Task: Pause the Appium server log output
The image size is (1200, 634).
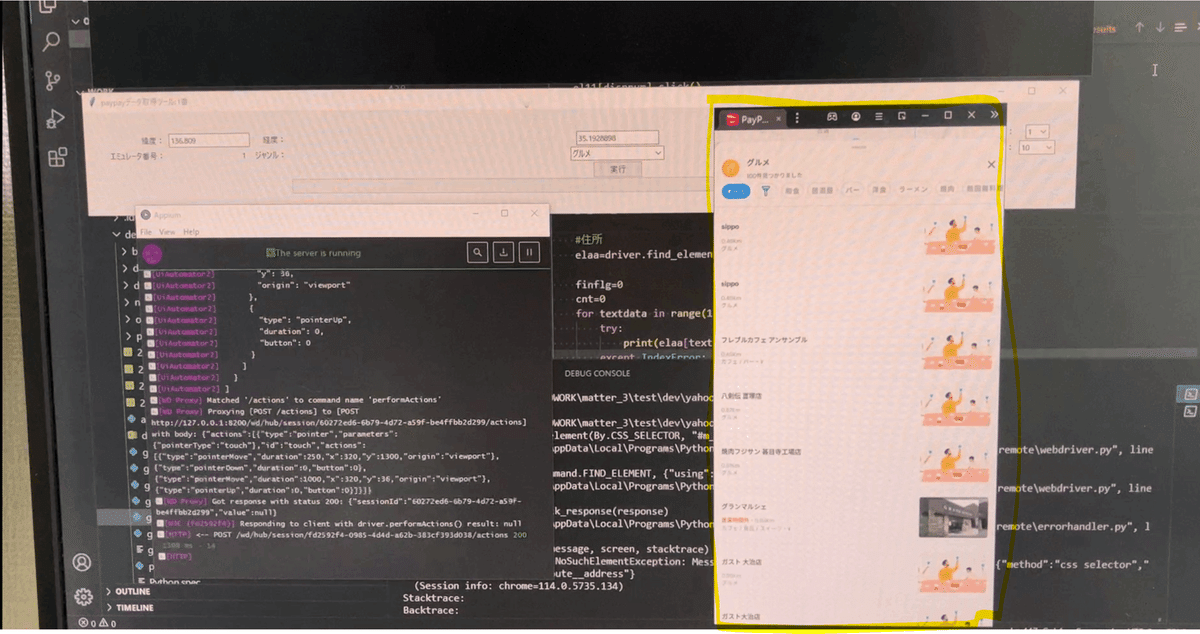Action: 530,253
